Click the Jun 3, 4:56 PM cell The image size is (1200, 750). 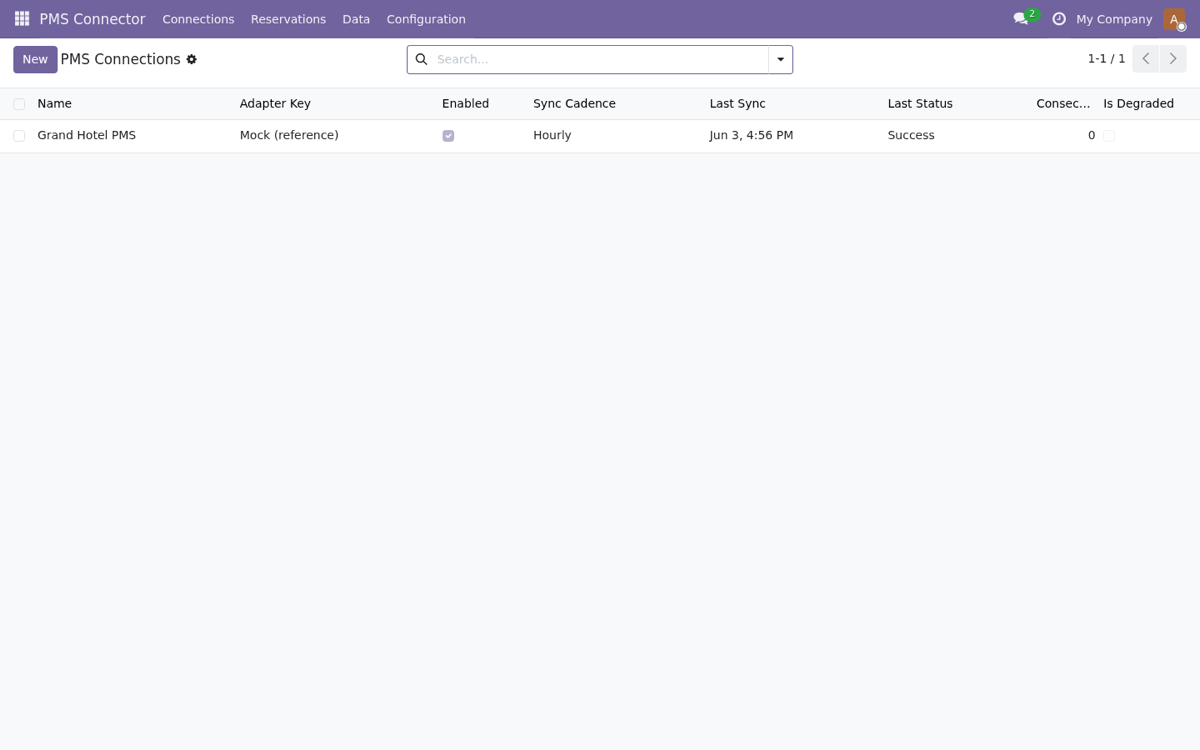pos(751,136)
